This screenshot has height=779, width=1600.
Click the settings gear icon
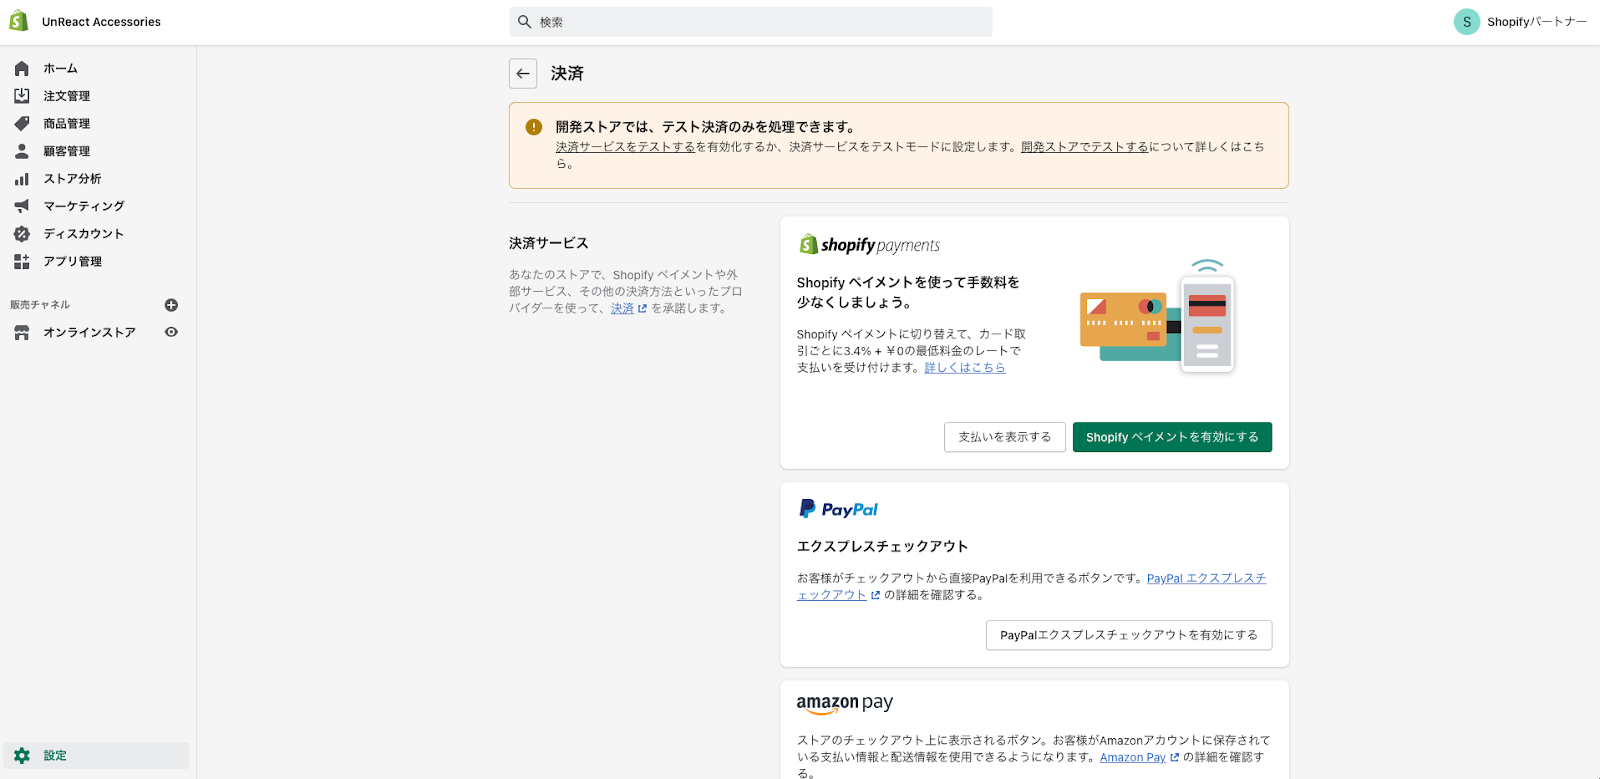click(x=22, y=756)
